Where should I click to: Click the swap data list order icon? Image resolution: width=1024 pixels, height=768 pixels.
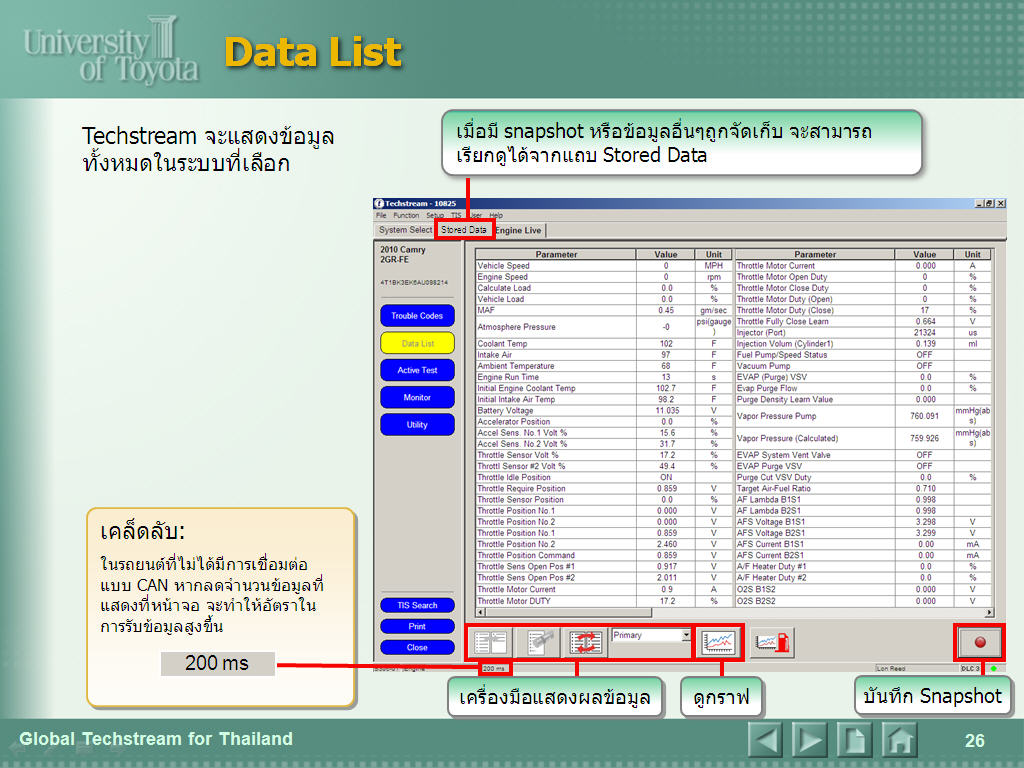click(x=585, y=643)
